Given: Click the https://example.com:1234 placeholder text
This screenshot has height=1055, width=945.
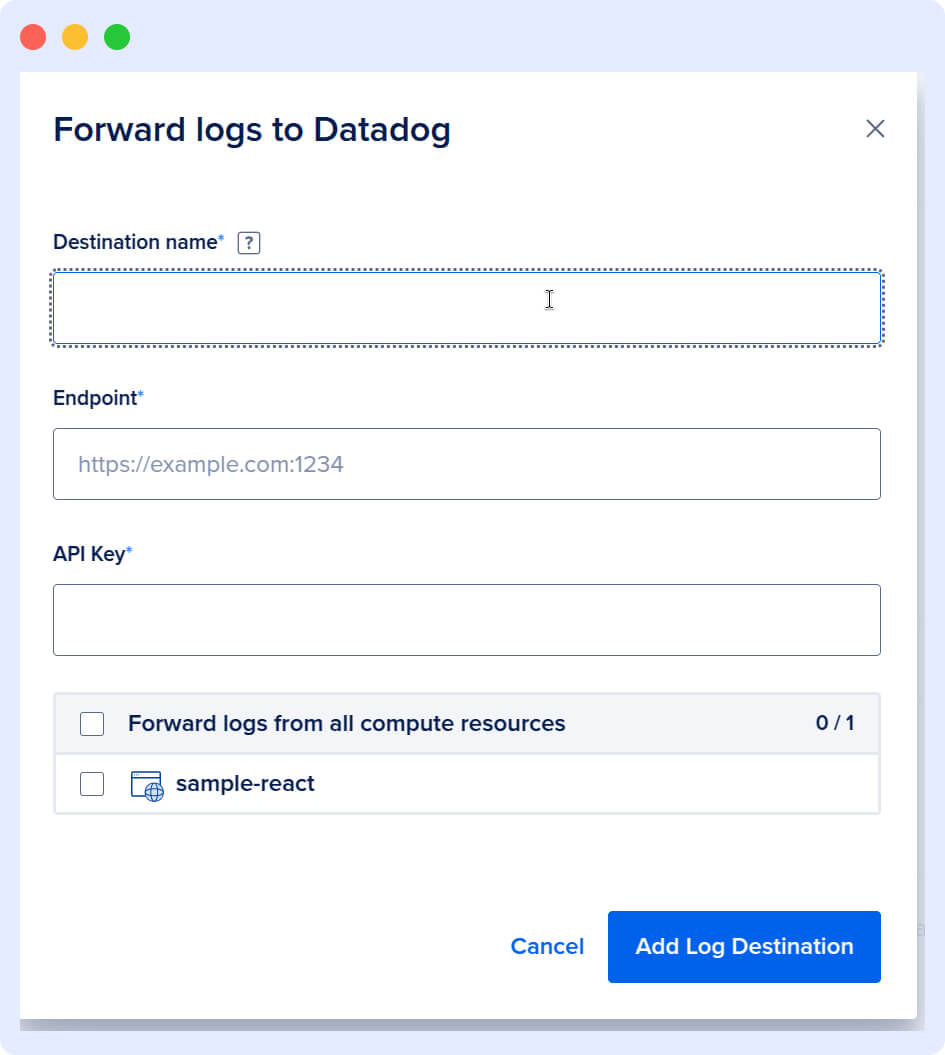Looking at the screenshot, I should pyautogui.click(x=211, y=464).
